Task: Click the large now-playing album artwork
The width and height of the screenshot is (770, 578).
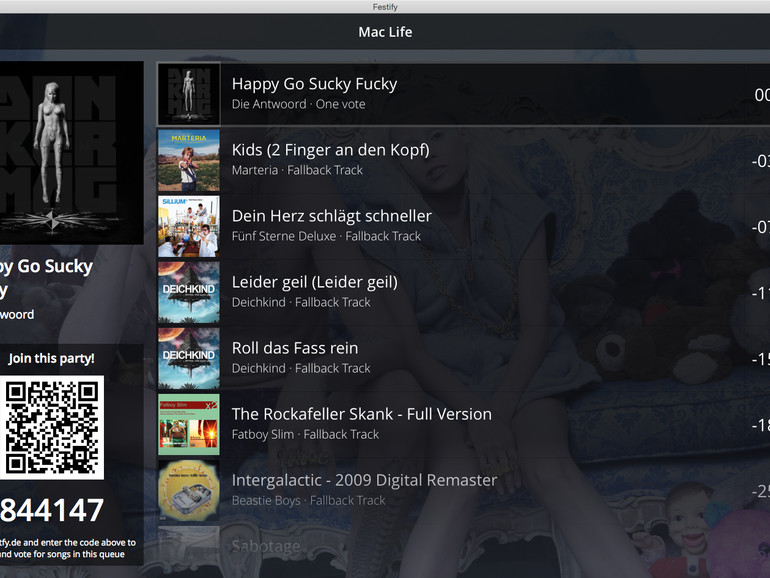Action: point(72,153)
